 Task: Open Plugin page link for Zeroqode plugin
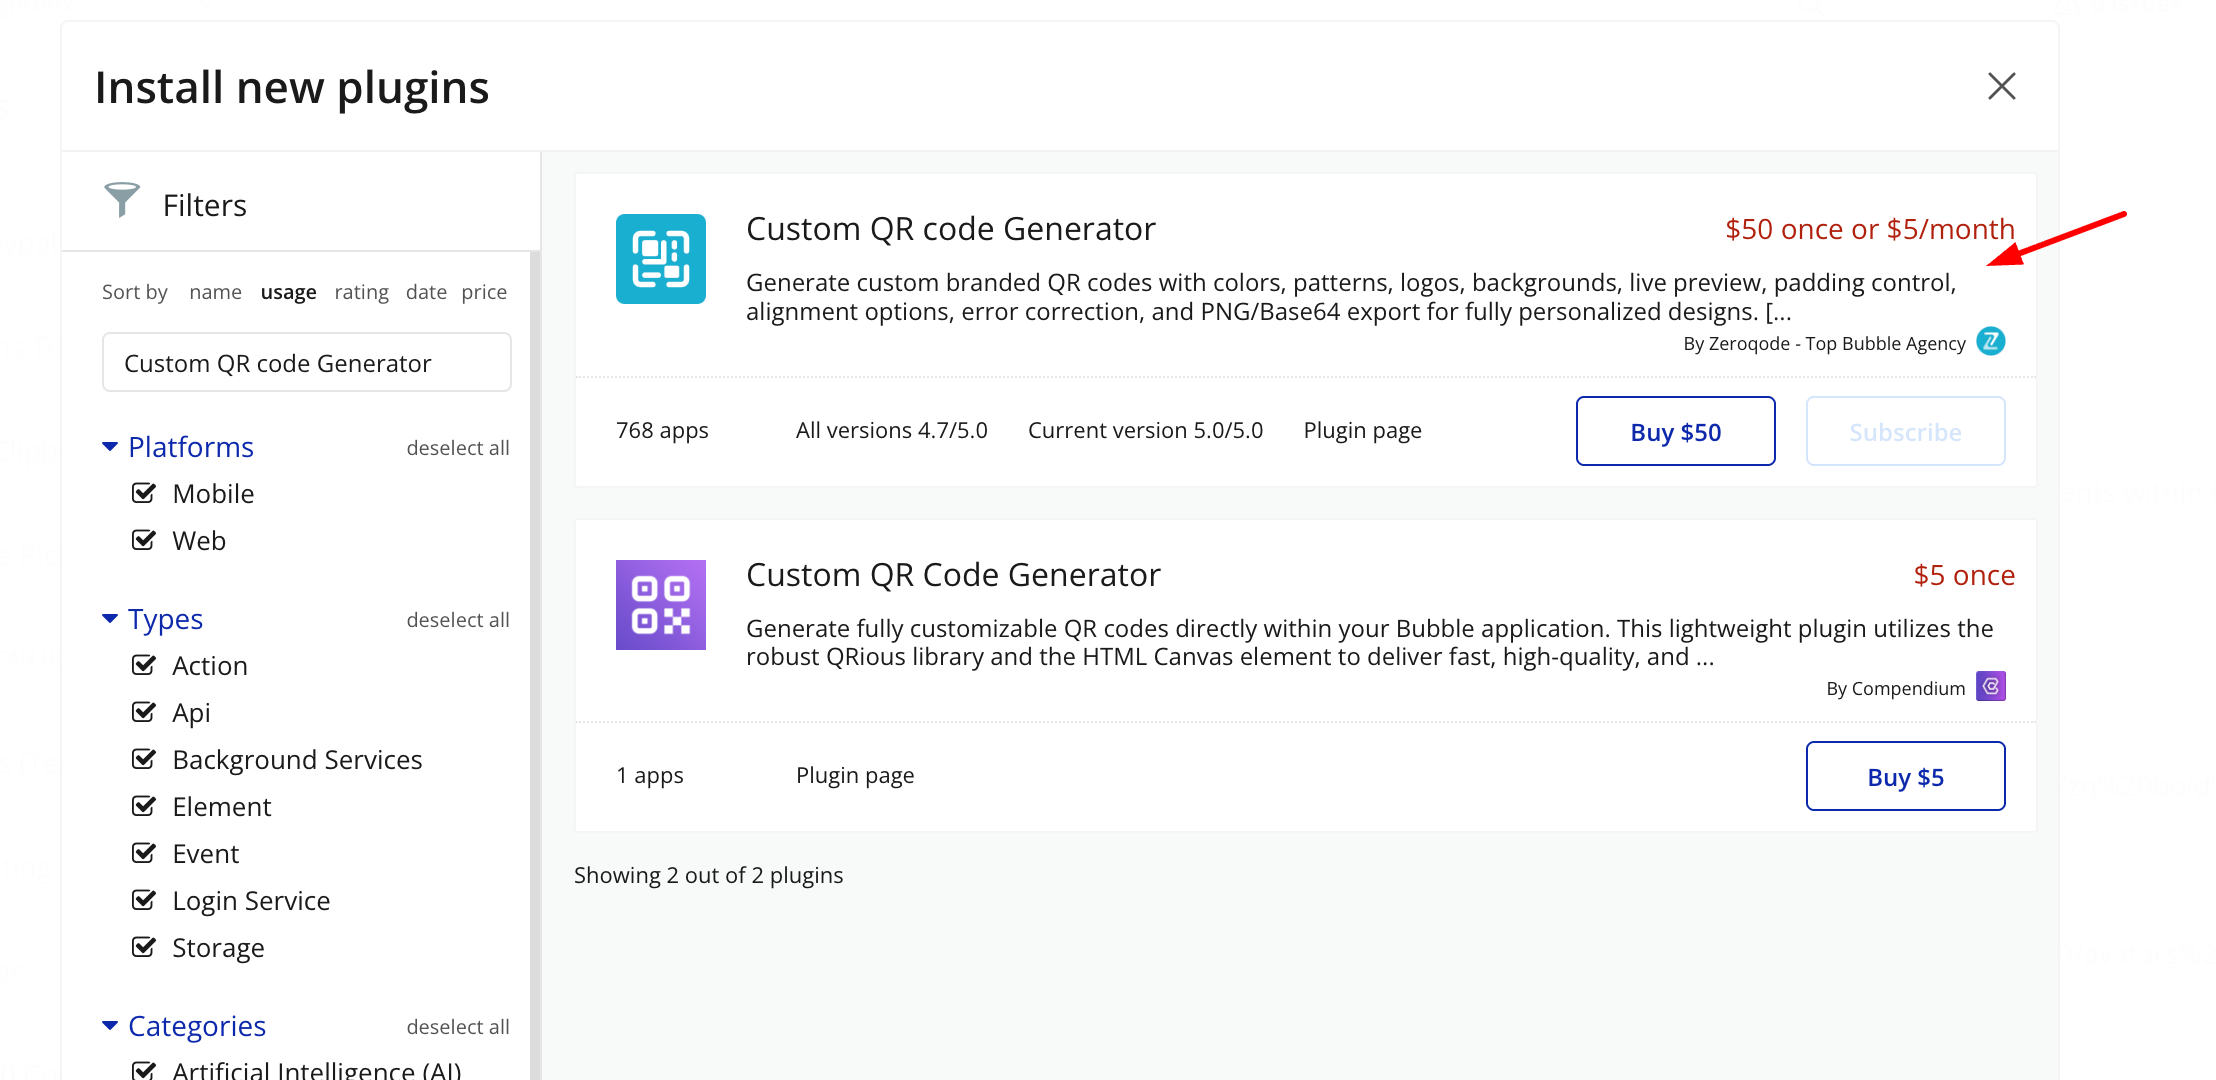(x=1362, y=431)
